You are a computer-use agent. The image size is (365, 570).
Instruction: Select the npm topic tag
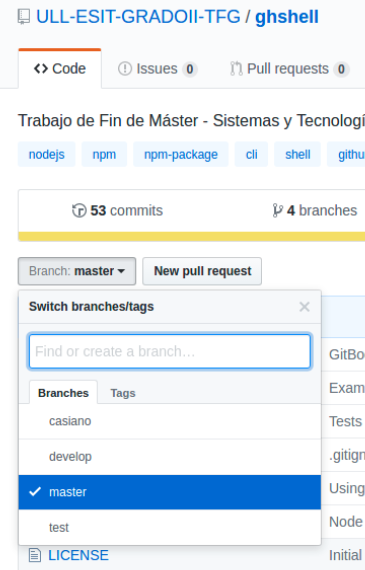(x=104, y=154)
